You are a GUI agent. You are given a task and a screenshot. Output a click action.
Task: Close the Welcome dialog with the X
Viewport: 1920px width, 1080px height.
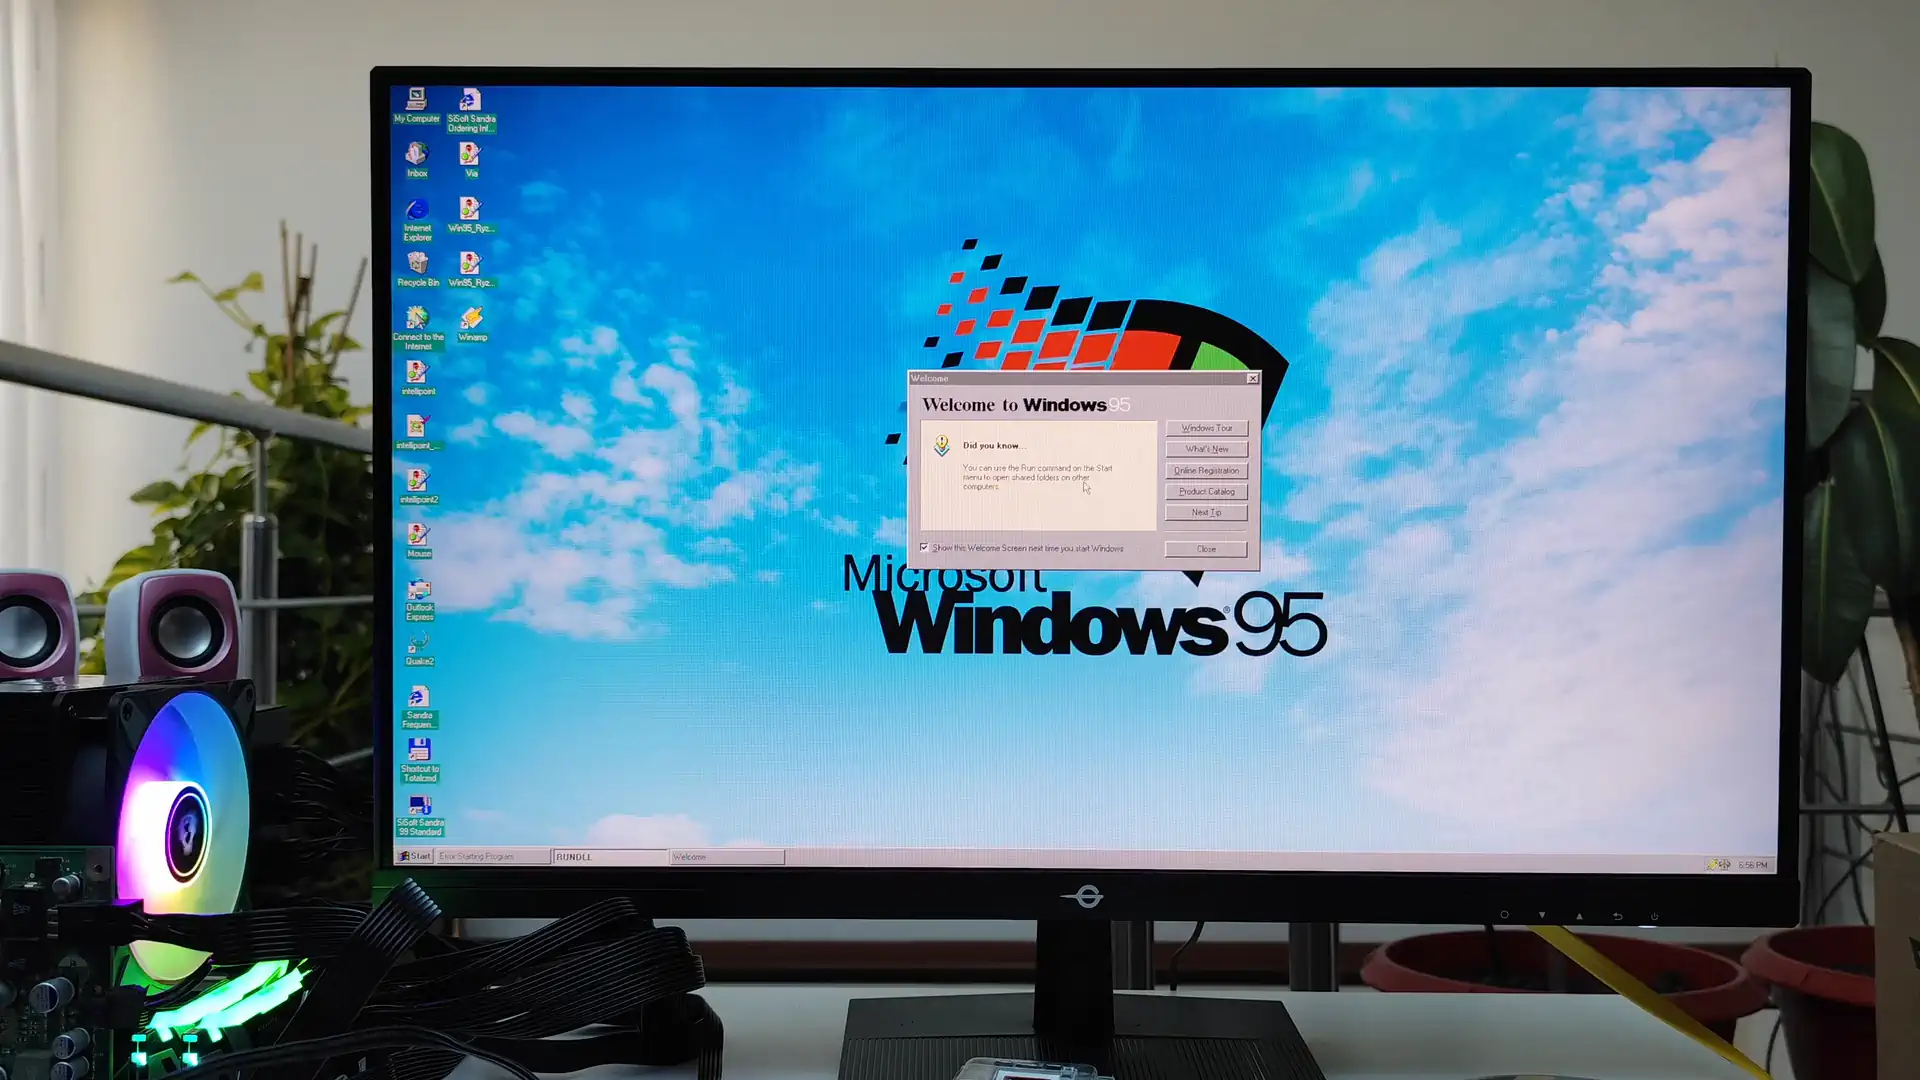pyautogui.click(x=1252, y=378)
